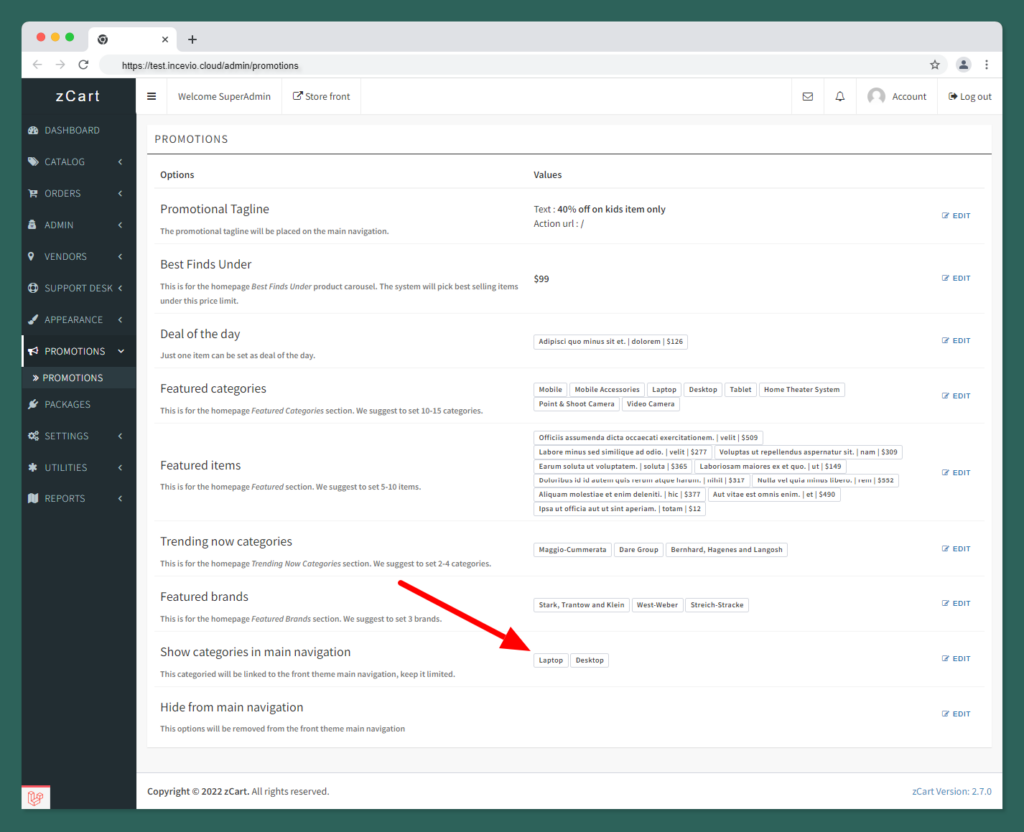
Task: Click the browser reload icon
Action: point(84,65)
